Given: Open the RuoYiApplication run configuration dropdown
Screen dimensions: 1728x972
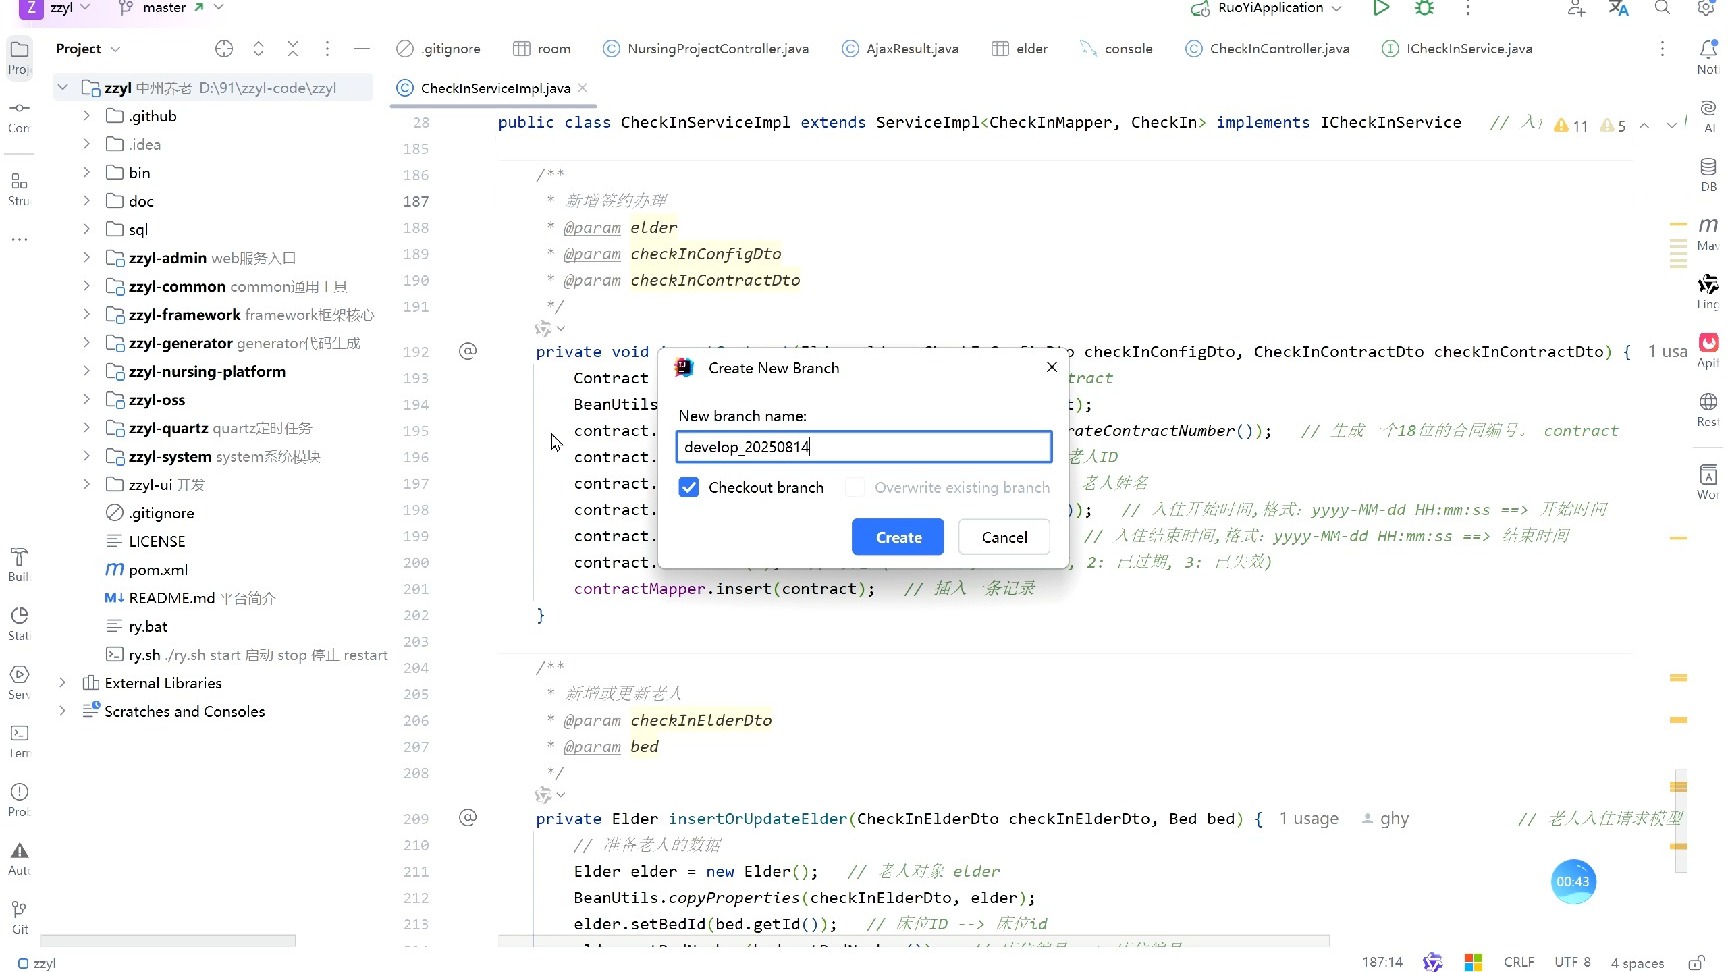Looking at the screenshot, I should (x=1267, y=8).
